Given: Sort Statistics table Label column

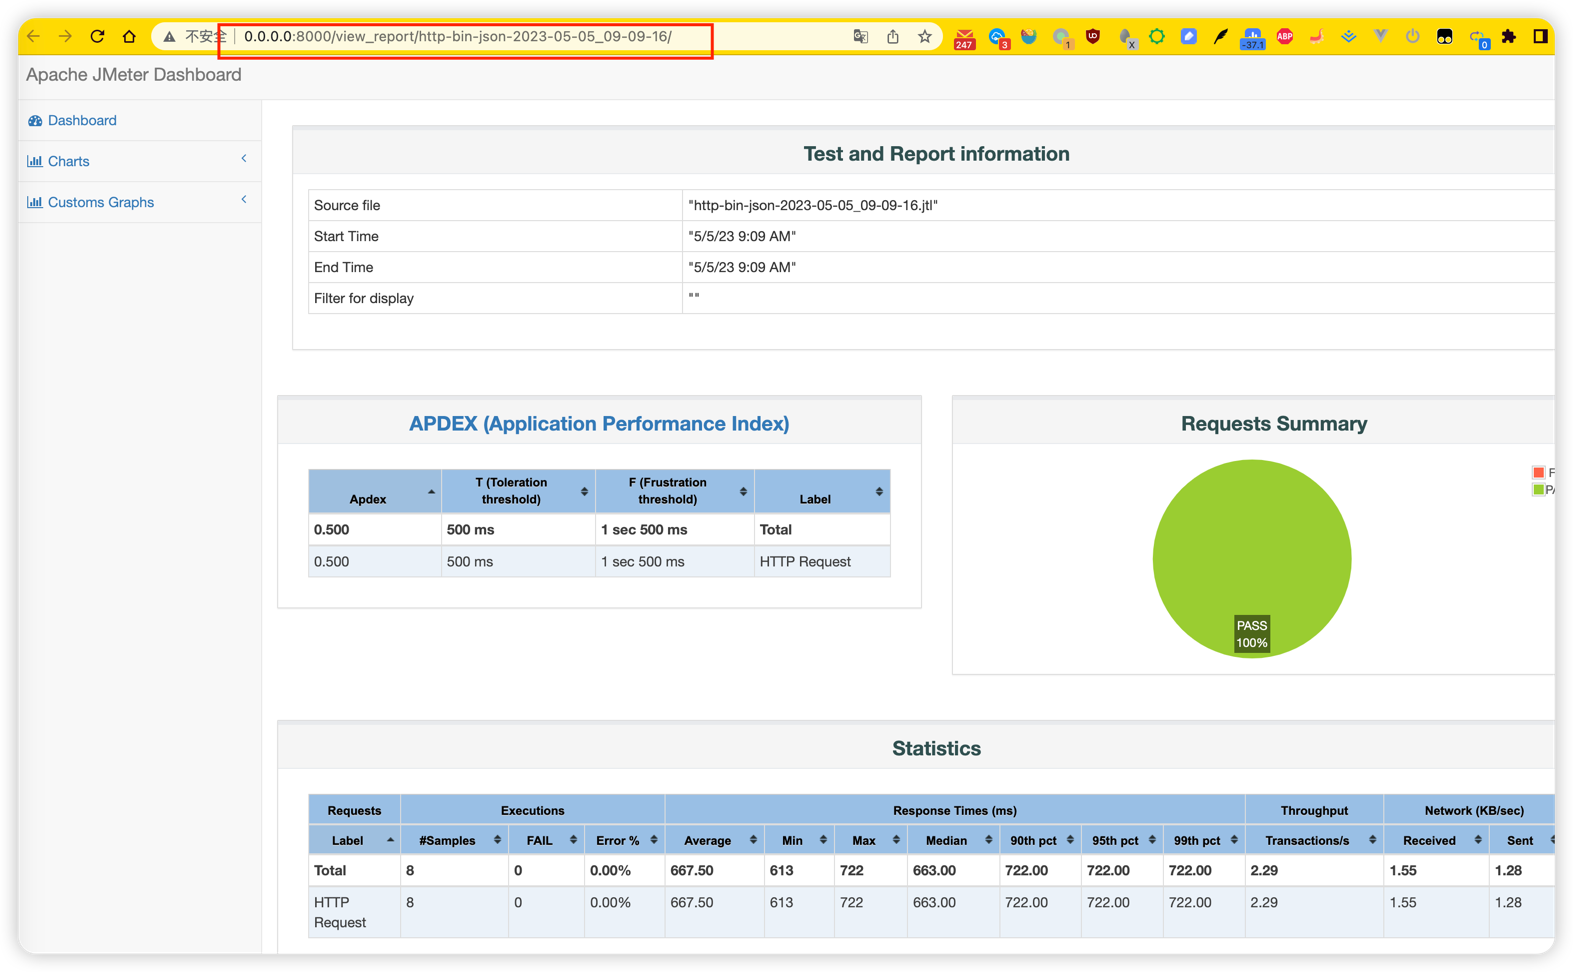Looking at the screenshot, I should click(x=354, y=841).
